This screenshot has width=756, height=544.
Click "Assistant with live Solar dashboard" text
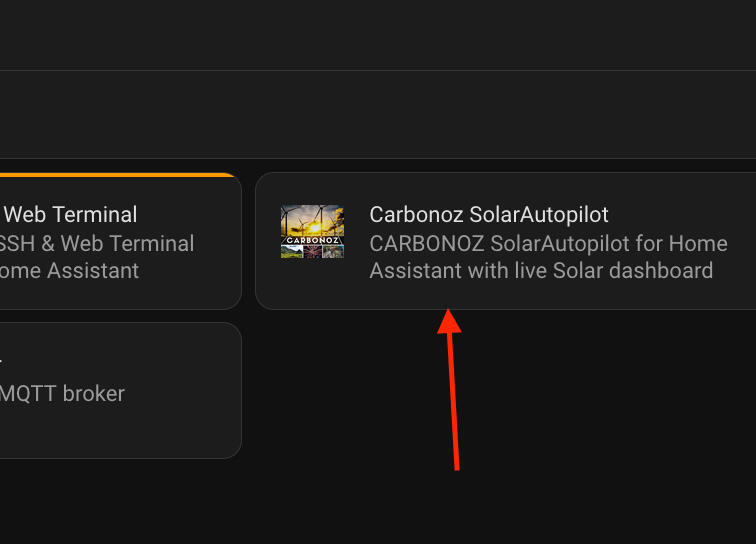point(541,270)
